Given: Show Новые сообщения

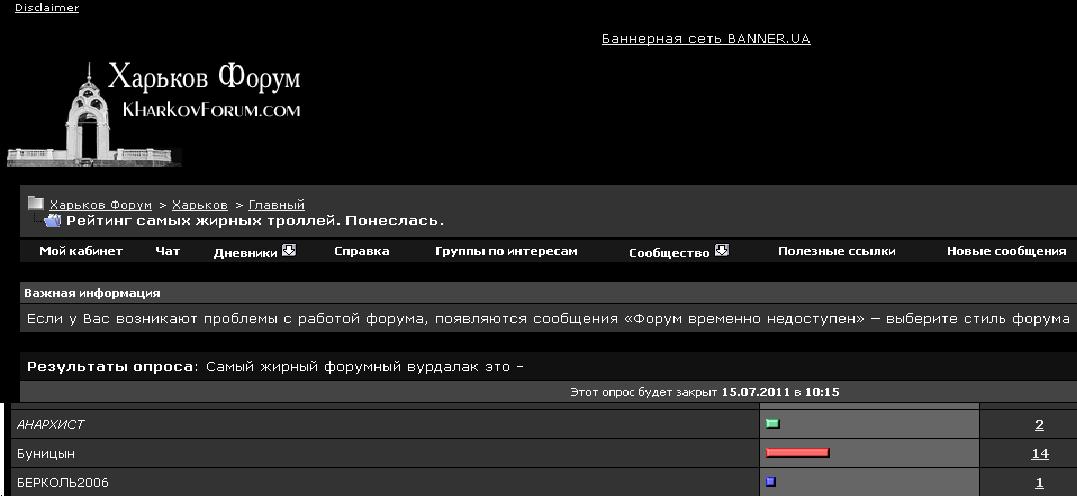Looking at the screenshot, I should pos(1006,251).
